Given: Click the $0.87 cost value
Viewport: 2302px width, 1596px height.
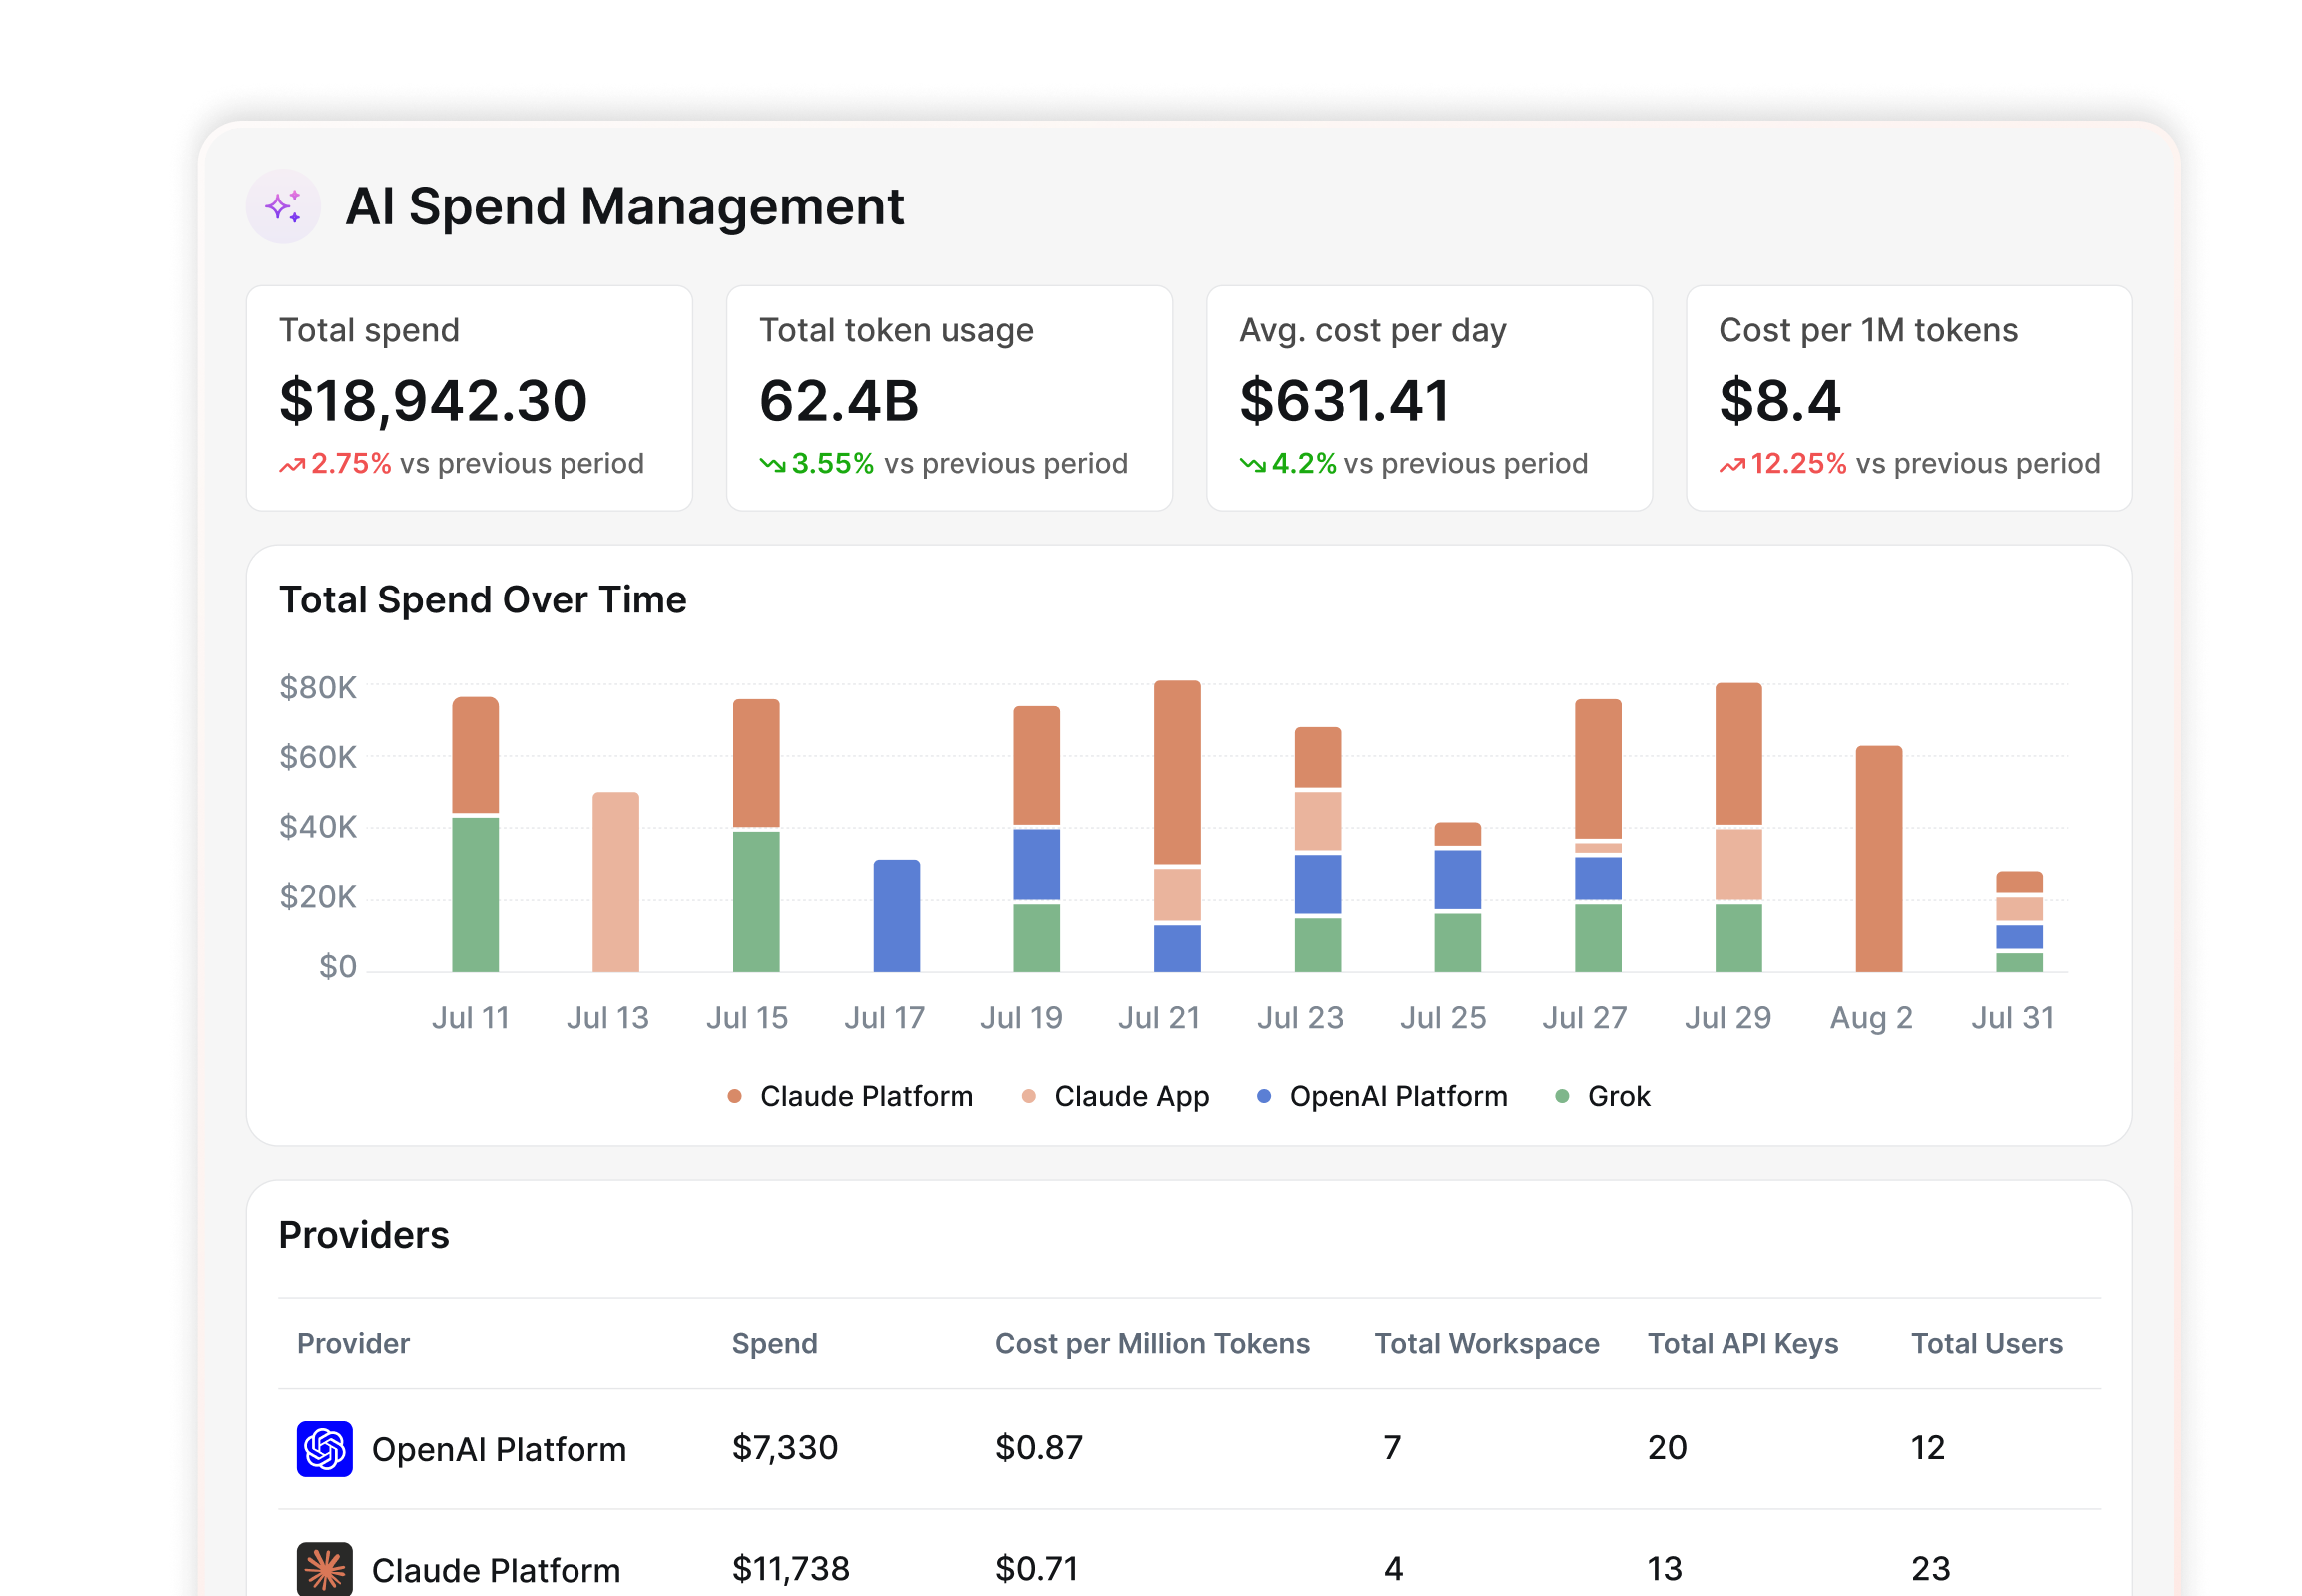Looking at the screenshot, I should pyautogui.click(x=1039, y=1448).
